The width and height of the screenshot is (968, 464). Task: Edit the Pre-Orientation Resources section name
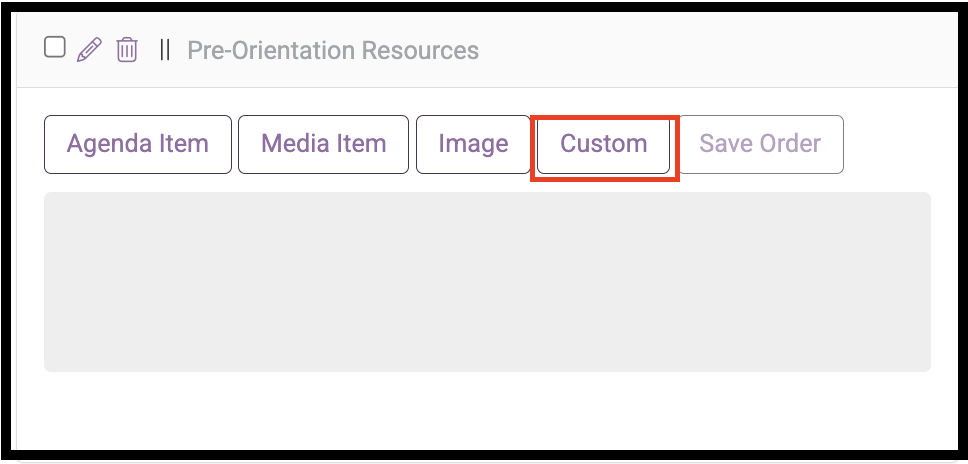(x=89, y=49)
